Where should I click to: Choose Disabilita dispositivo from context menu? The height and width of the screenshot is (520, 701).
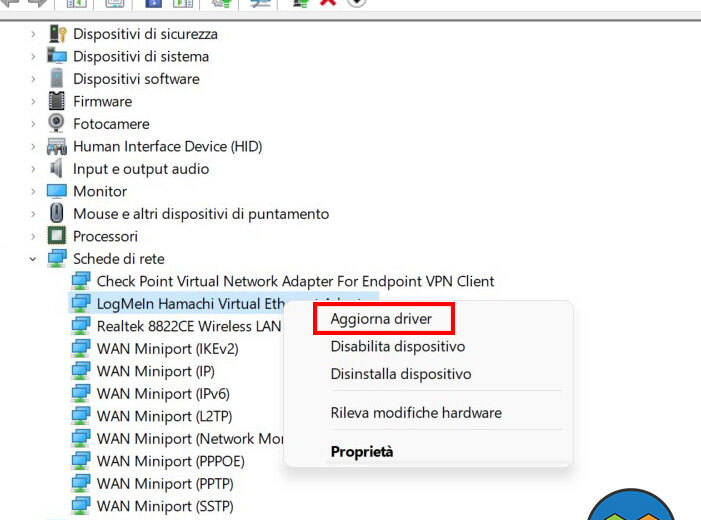[x=397, y=347]
